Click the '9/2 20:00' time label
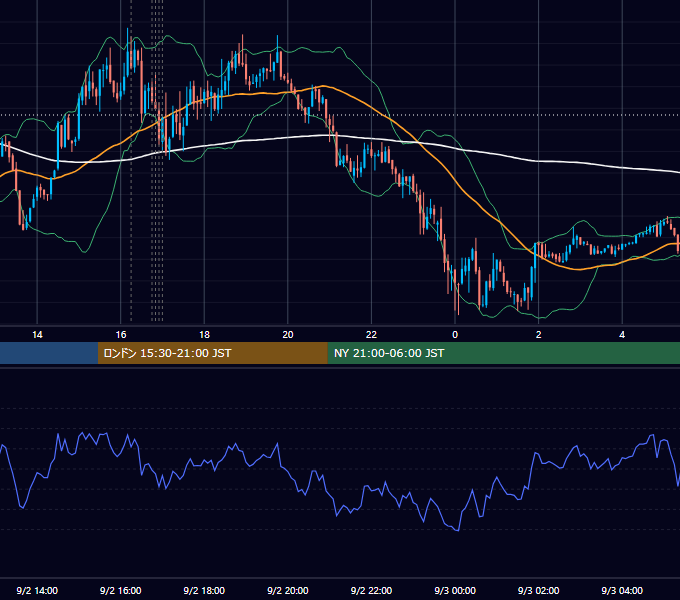The image size is (680, 600). pos(288,591)
